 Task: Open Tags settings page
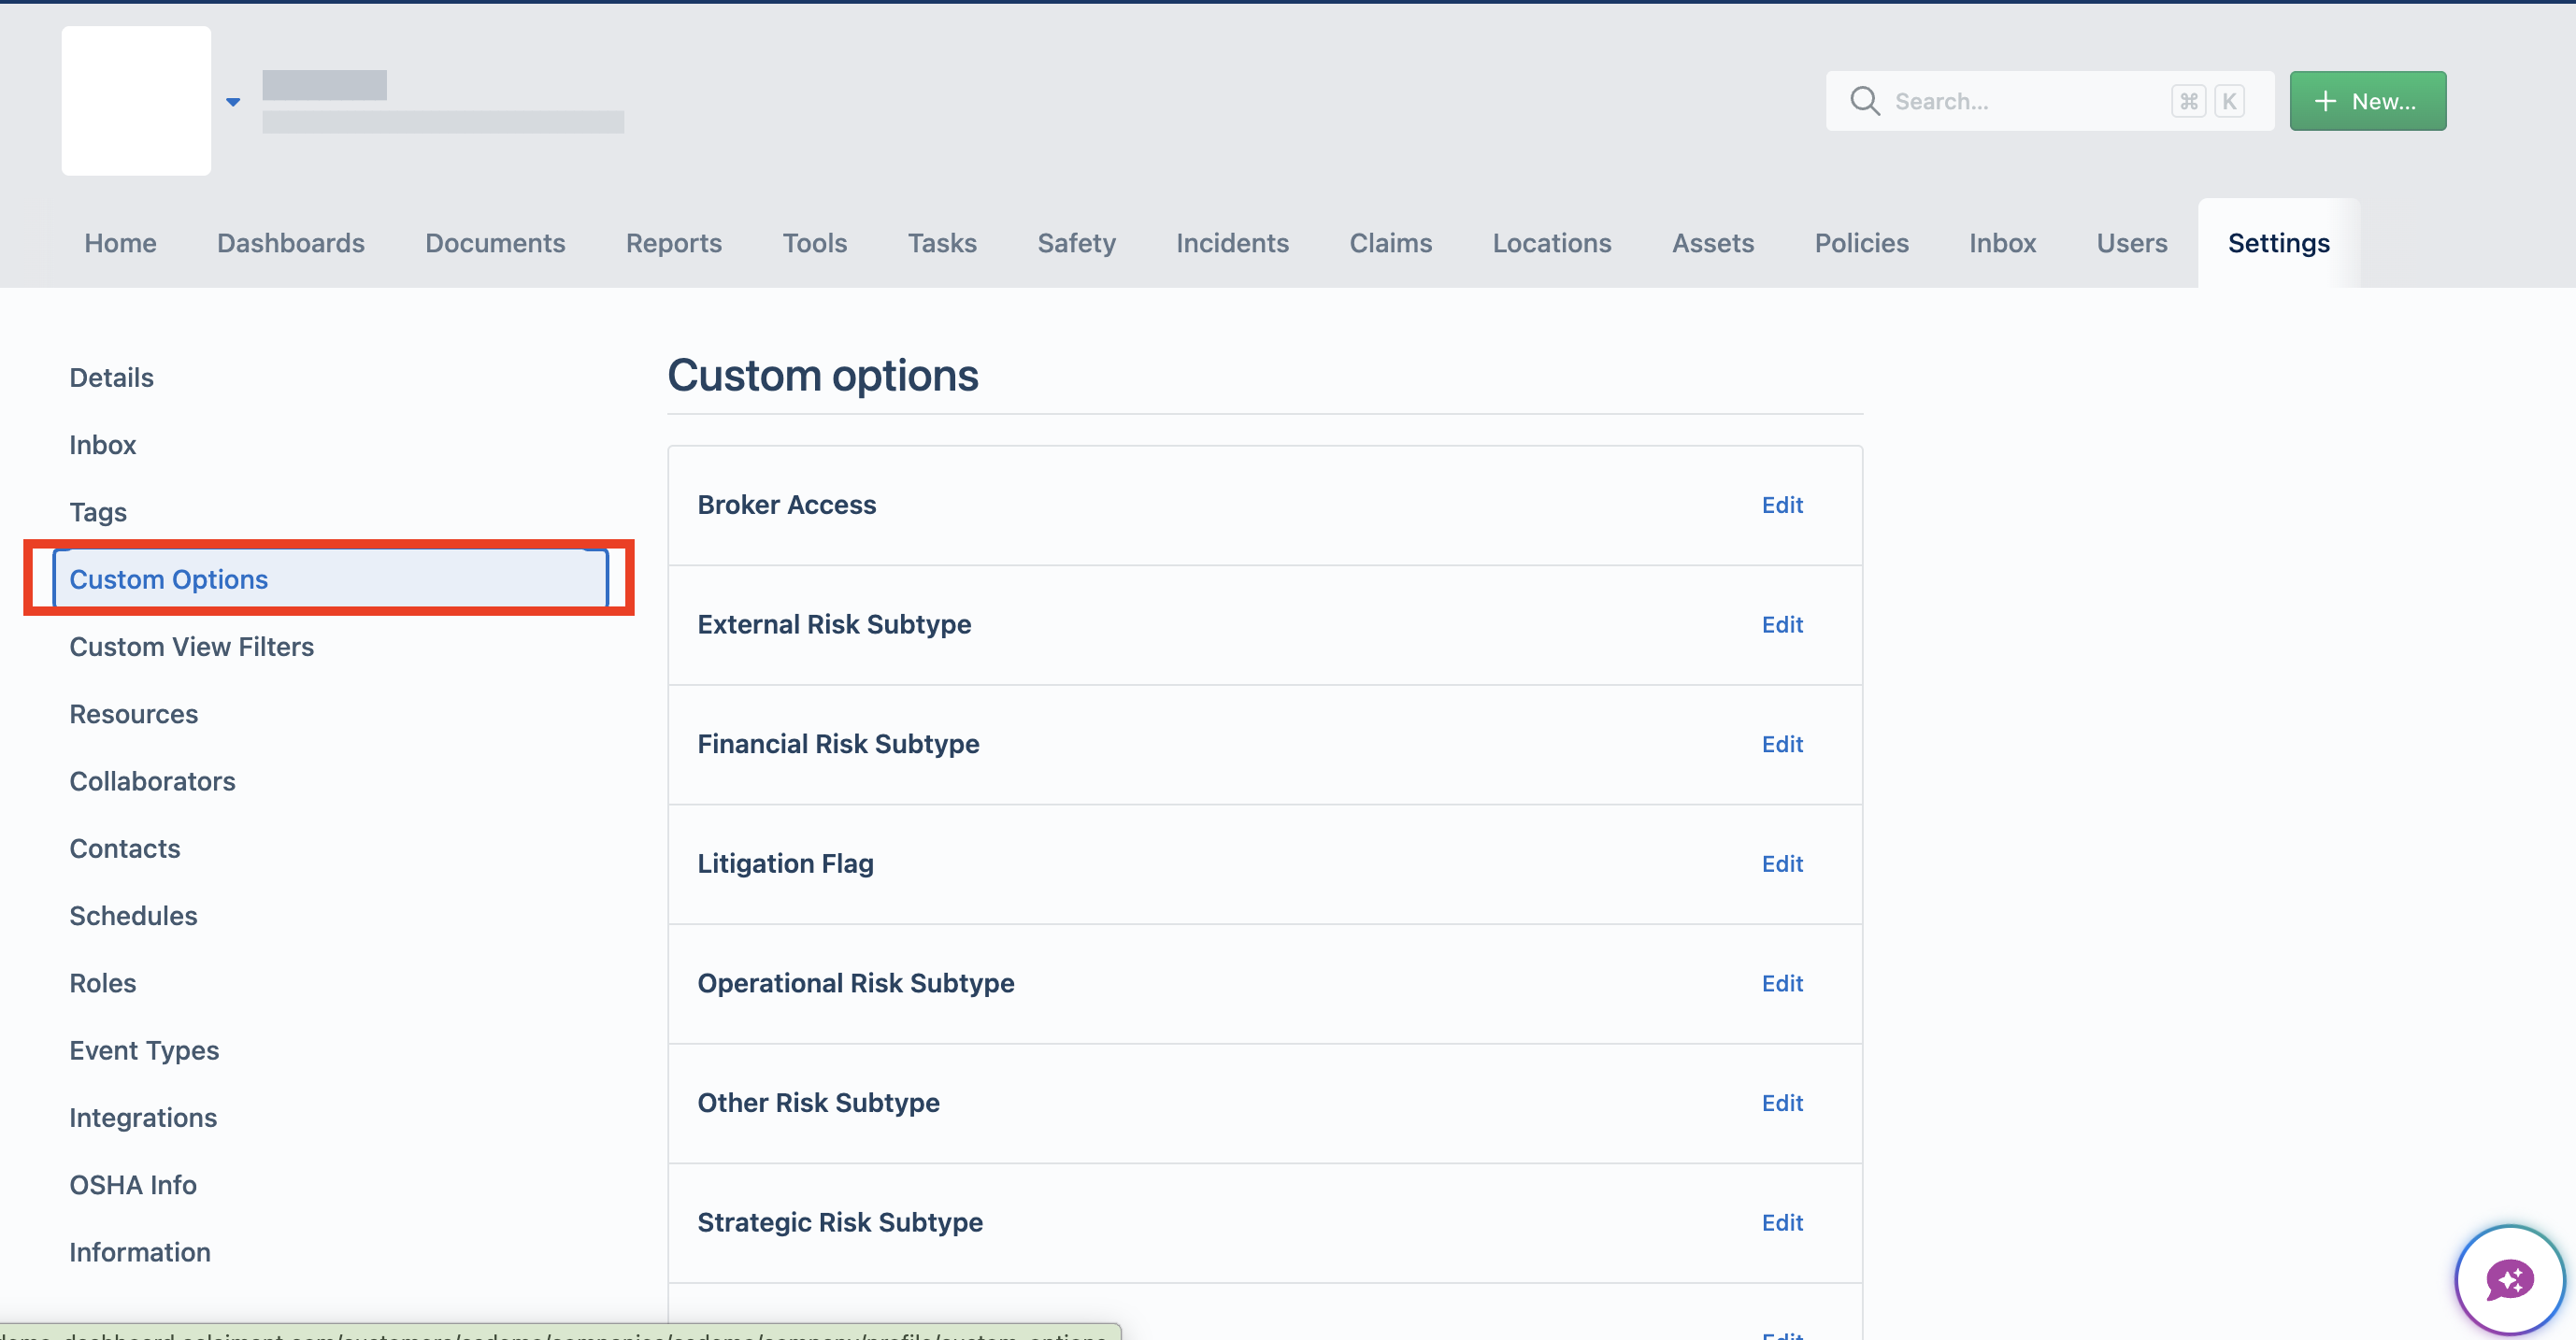[x=98, y=511]
